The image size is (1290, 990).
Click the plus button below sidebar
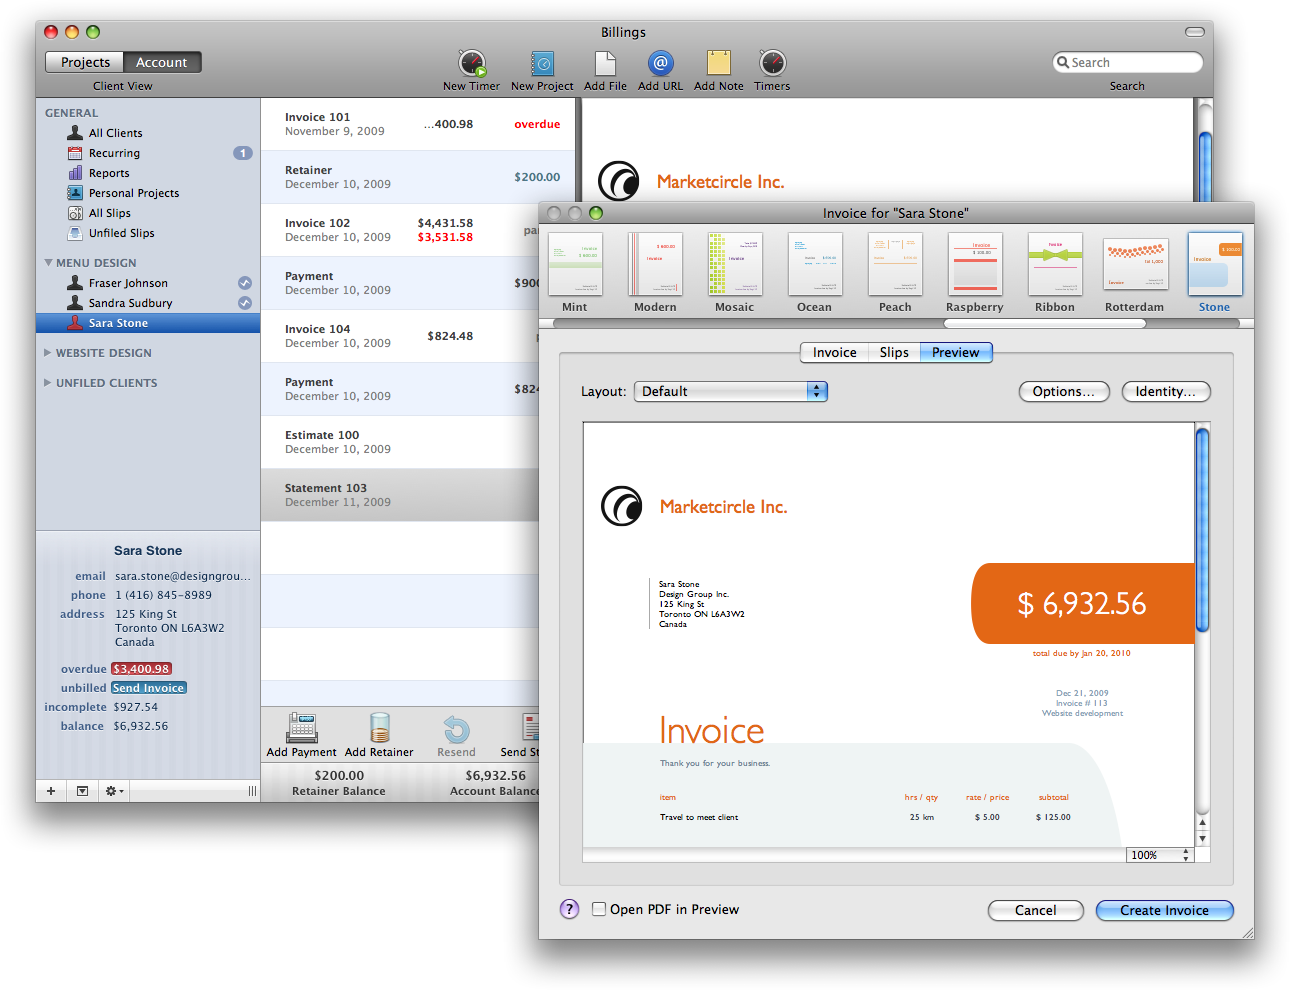[x=51, y=791]
